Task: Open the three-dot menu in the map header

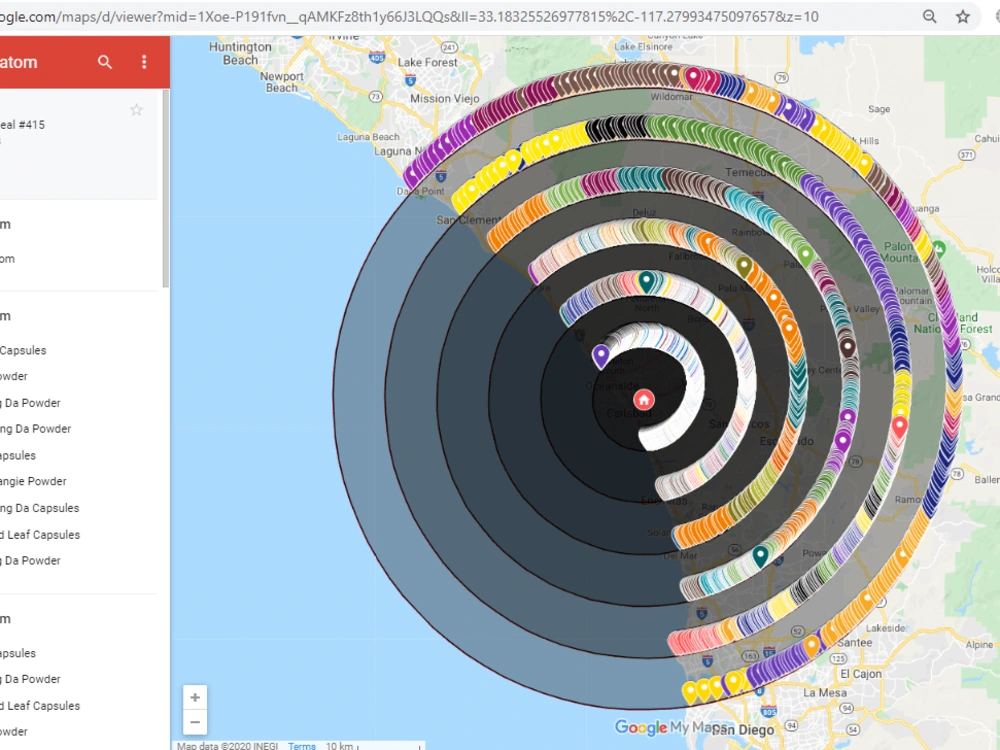Action: (144, 62)
